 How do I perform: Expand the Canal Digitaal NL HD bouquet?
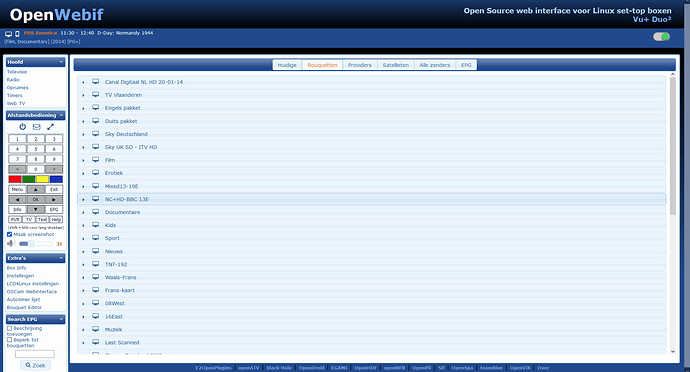pos(83,82)
